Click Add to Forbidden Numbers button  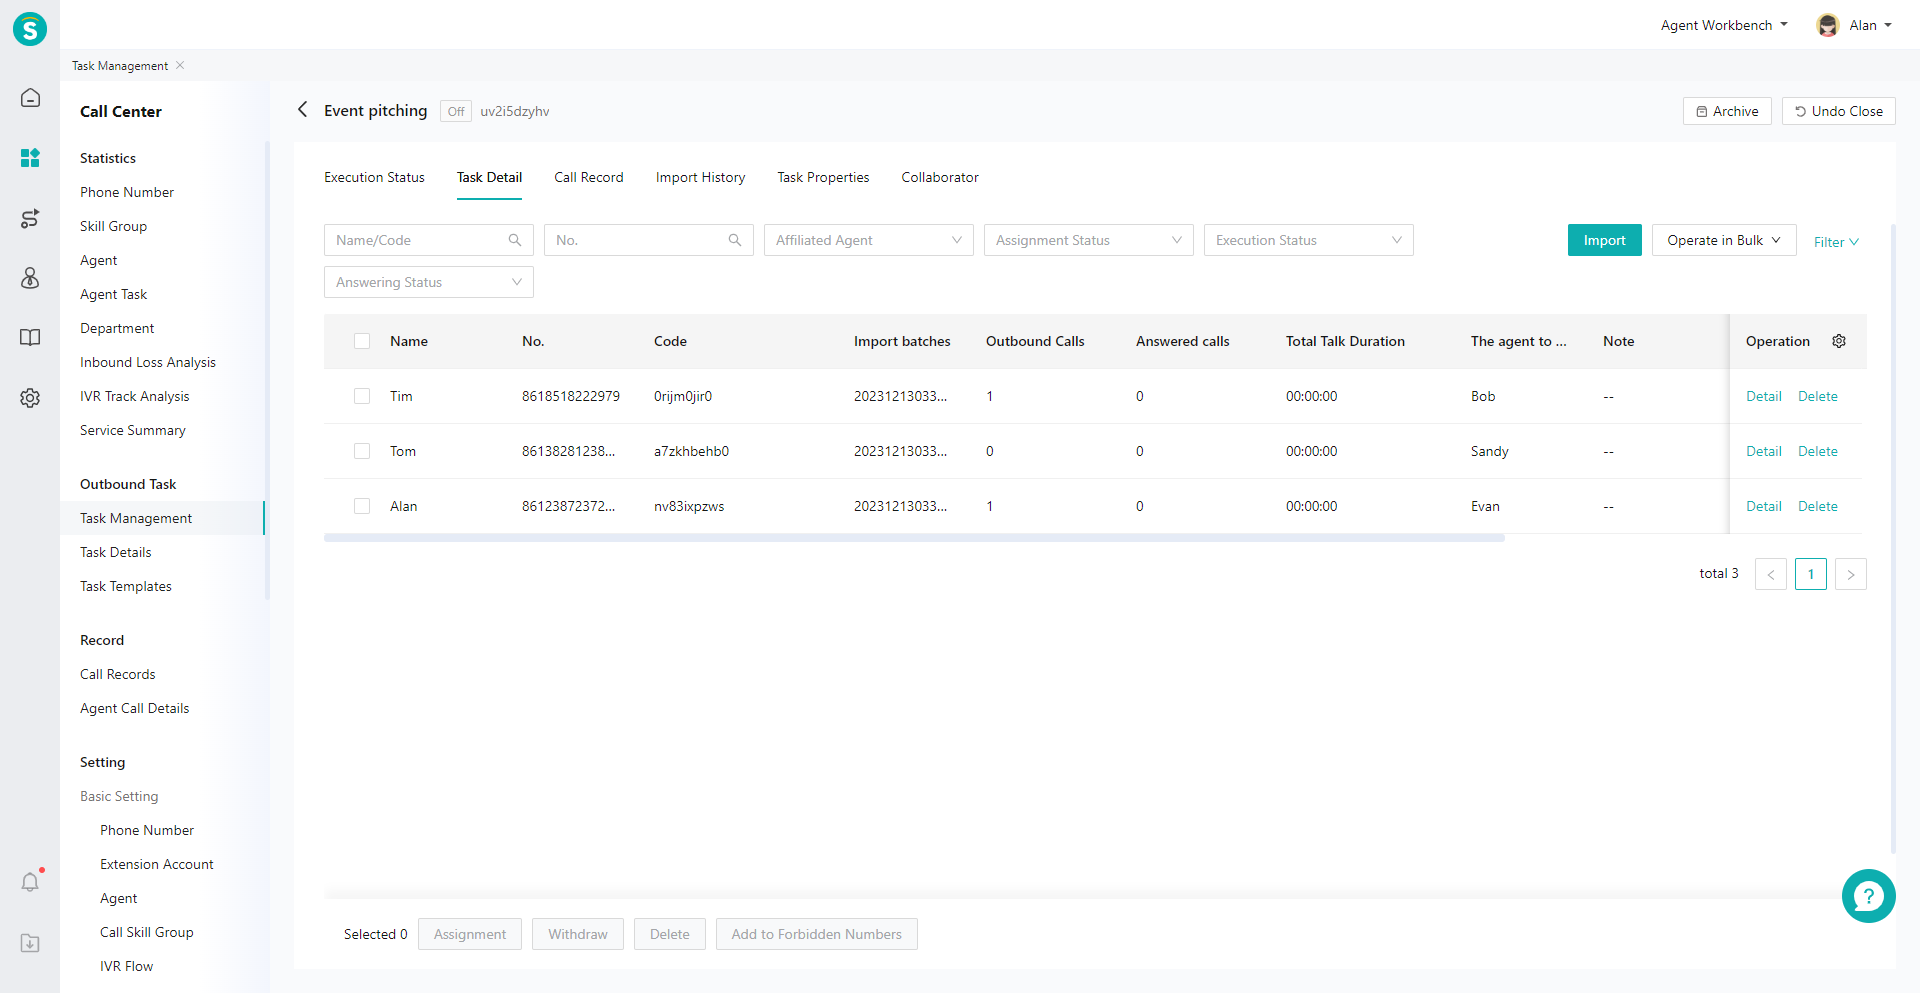(816, 934)
